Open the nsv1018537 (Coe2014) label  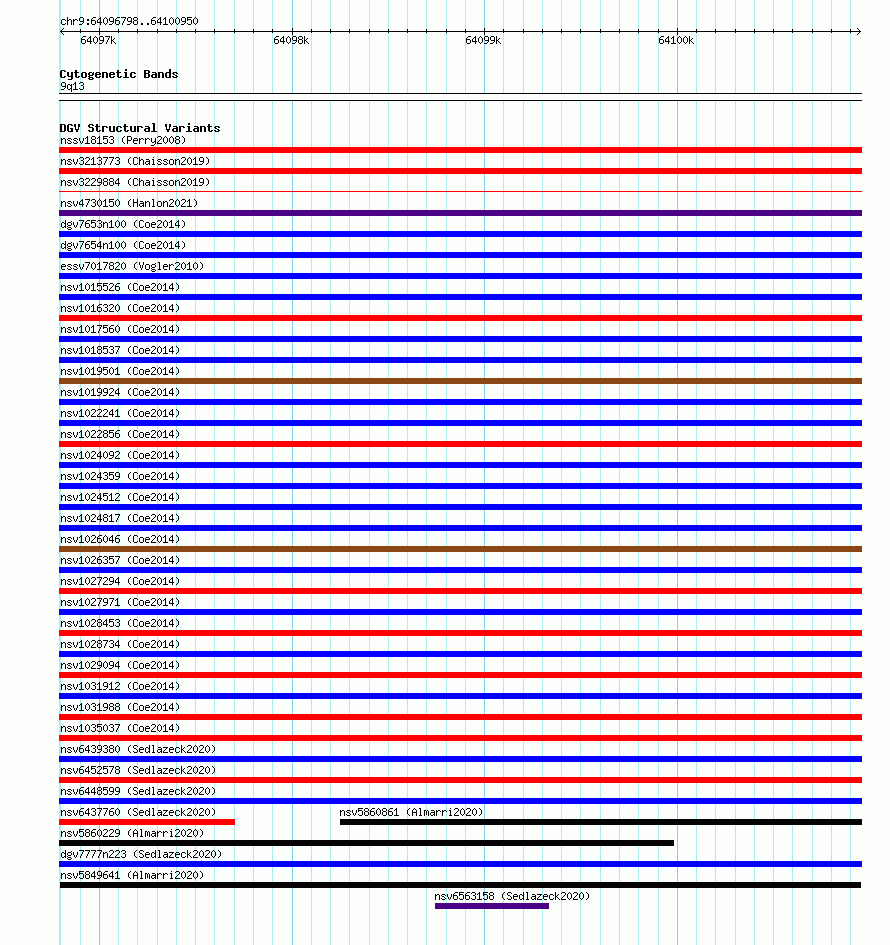pyautogui.click(x=120, y=351)
